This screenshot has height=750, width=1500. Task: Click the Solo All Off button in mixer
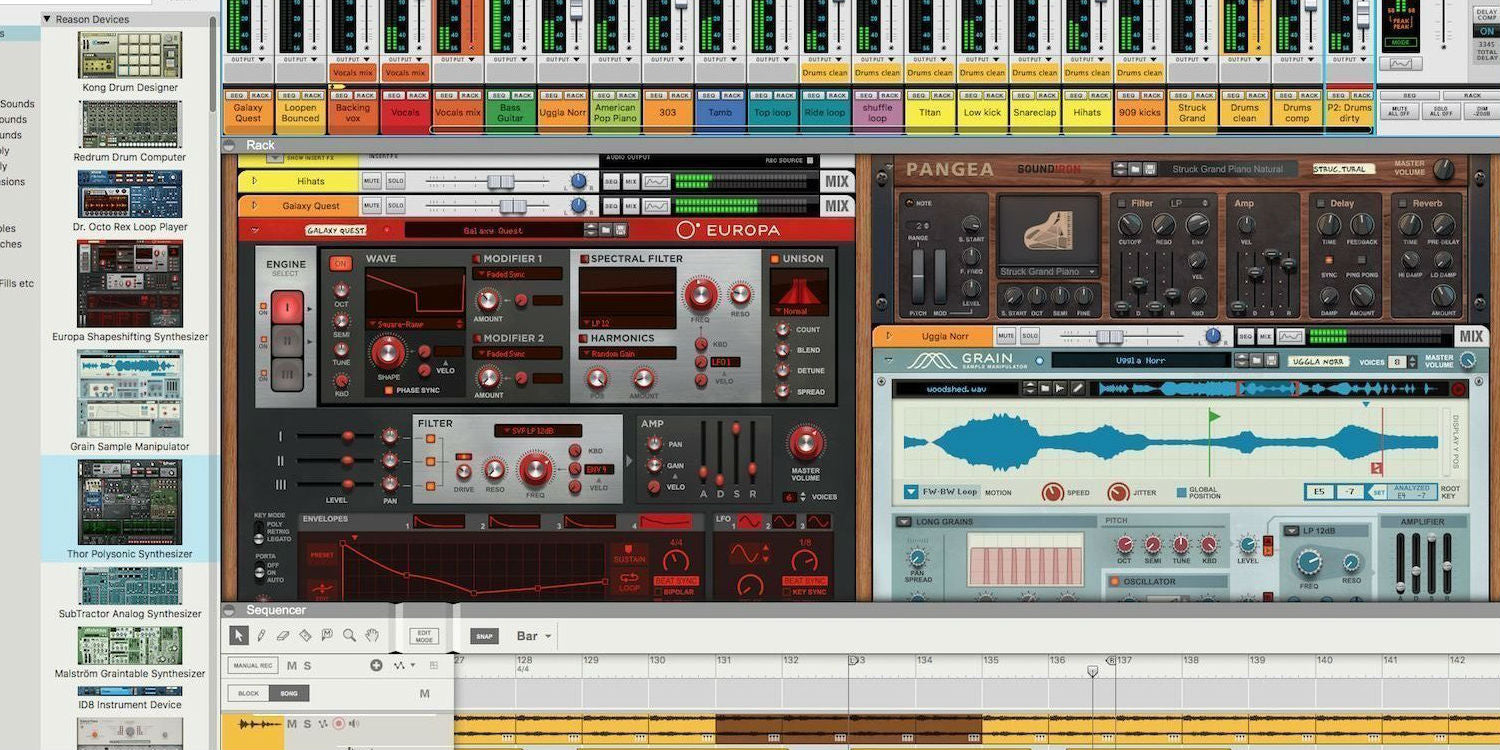1443,112
